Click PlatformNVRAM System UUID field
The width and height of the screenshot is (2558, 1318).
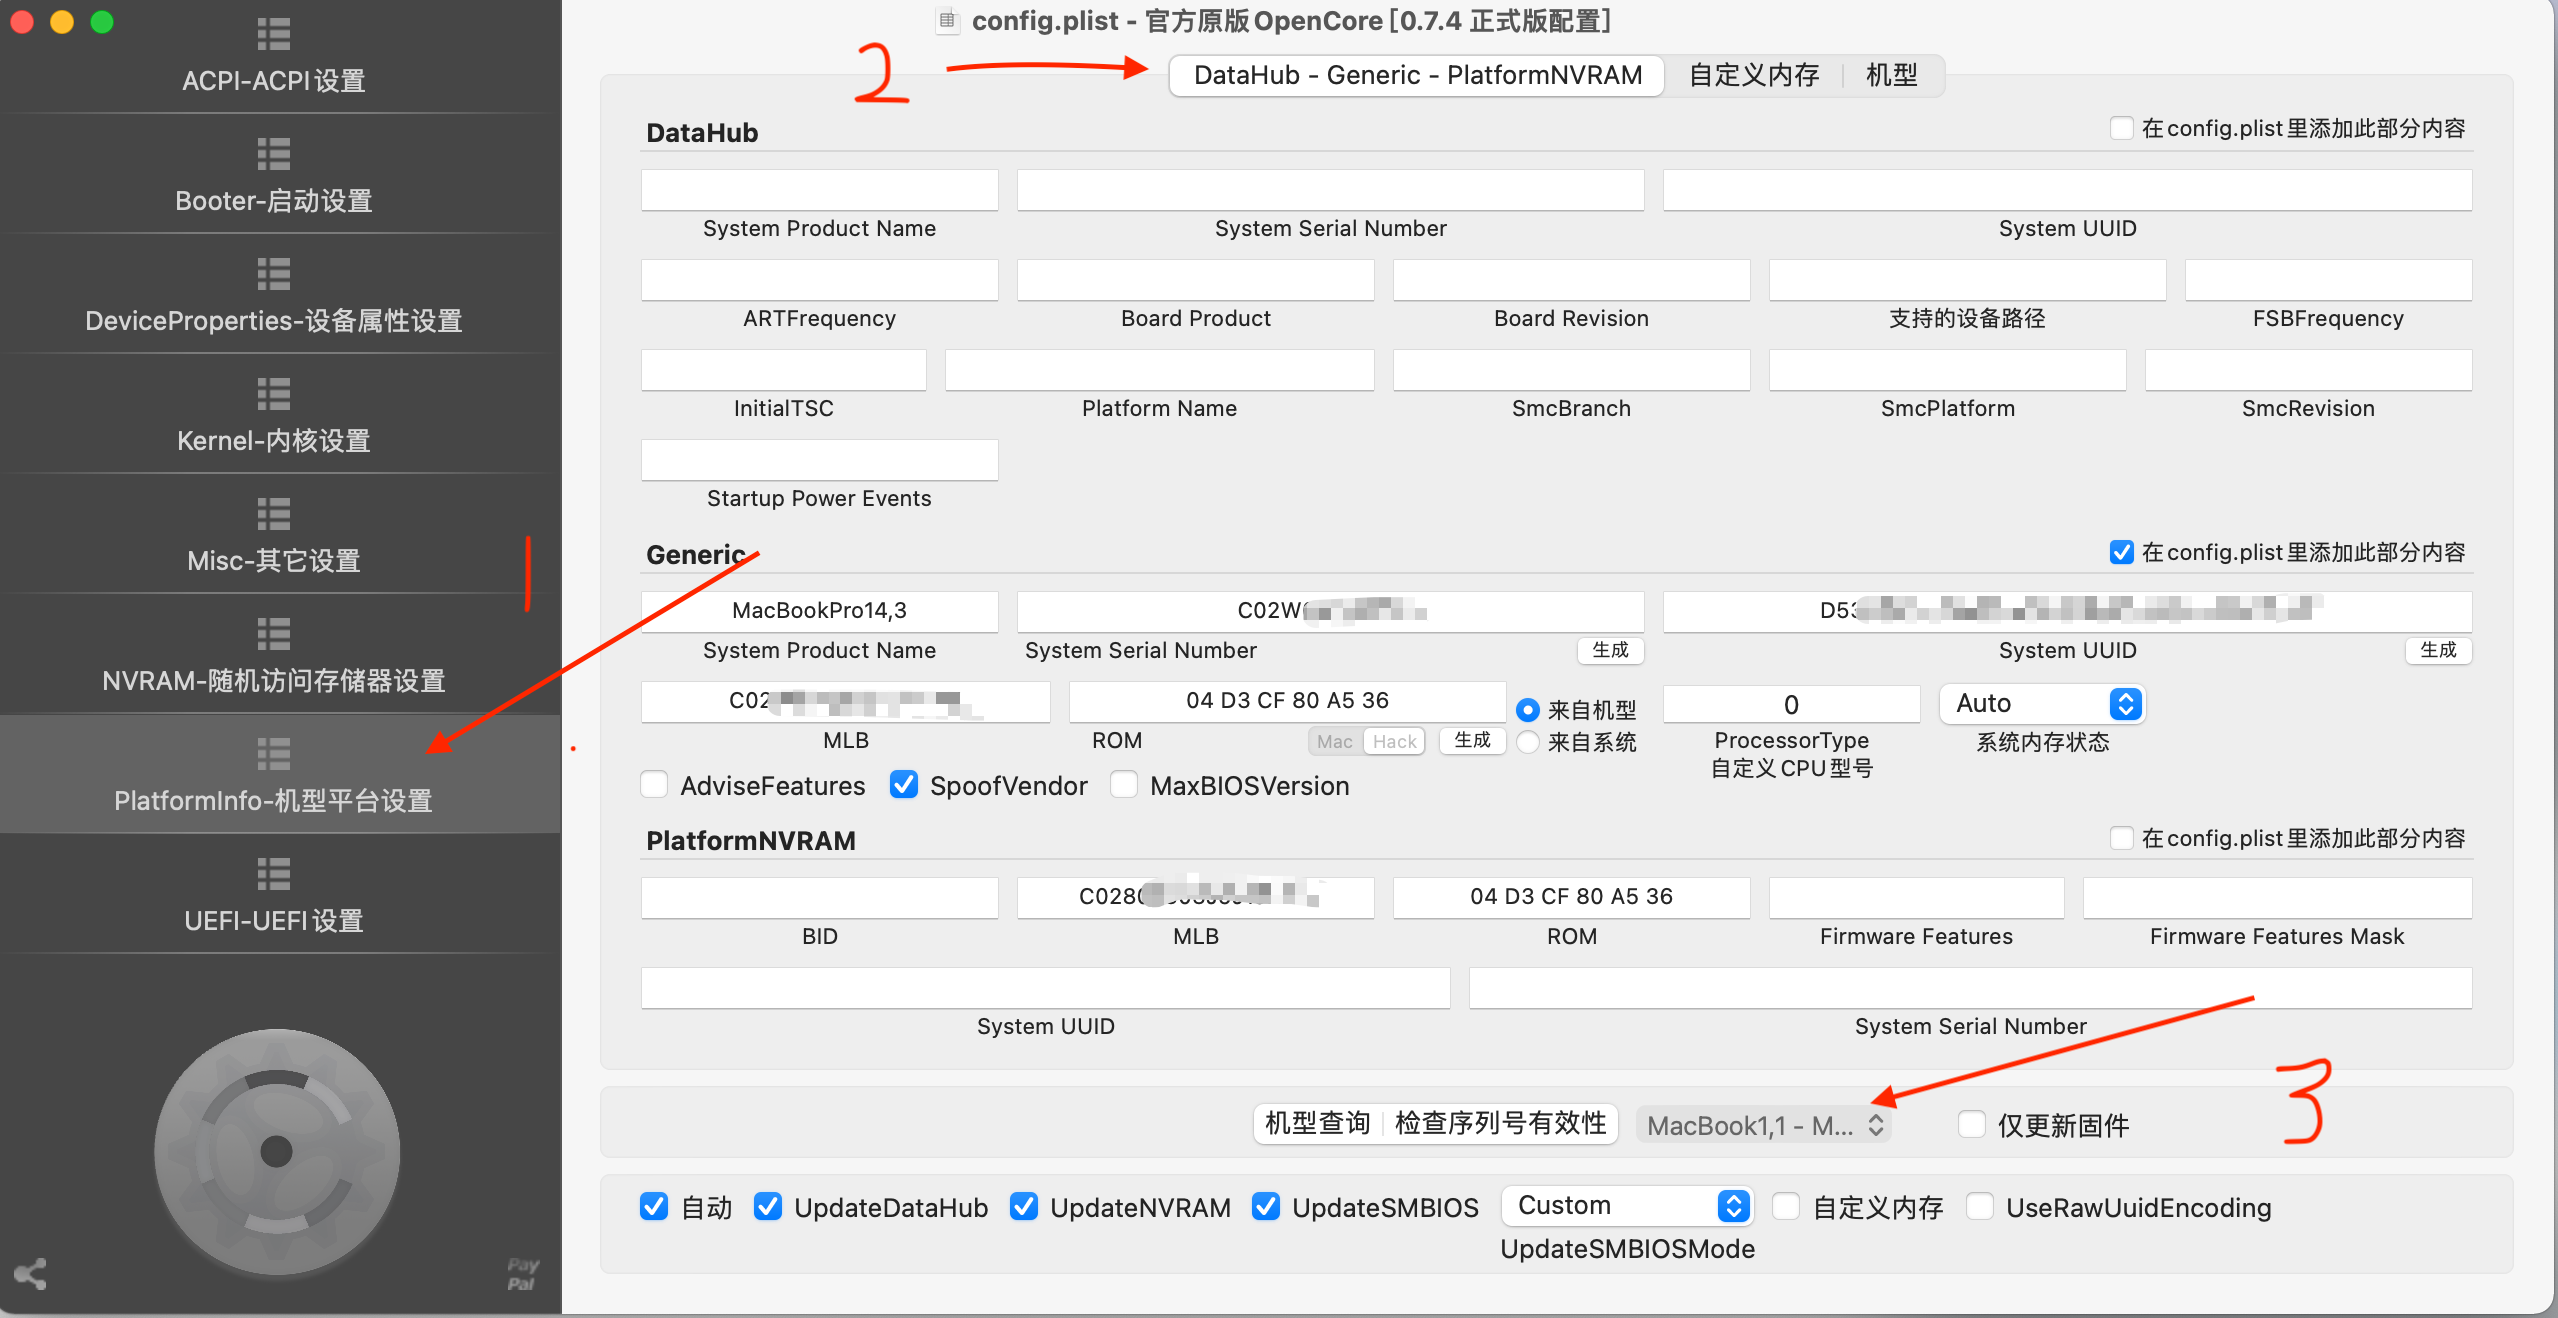(x=1045, y=987)
